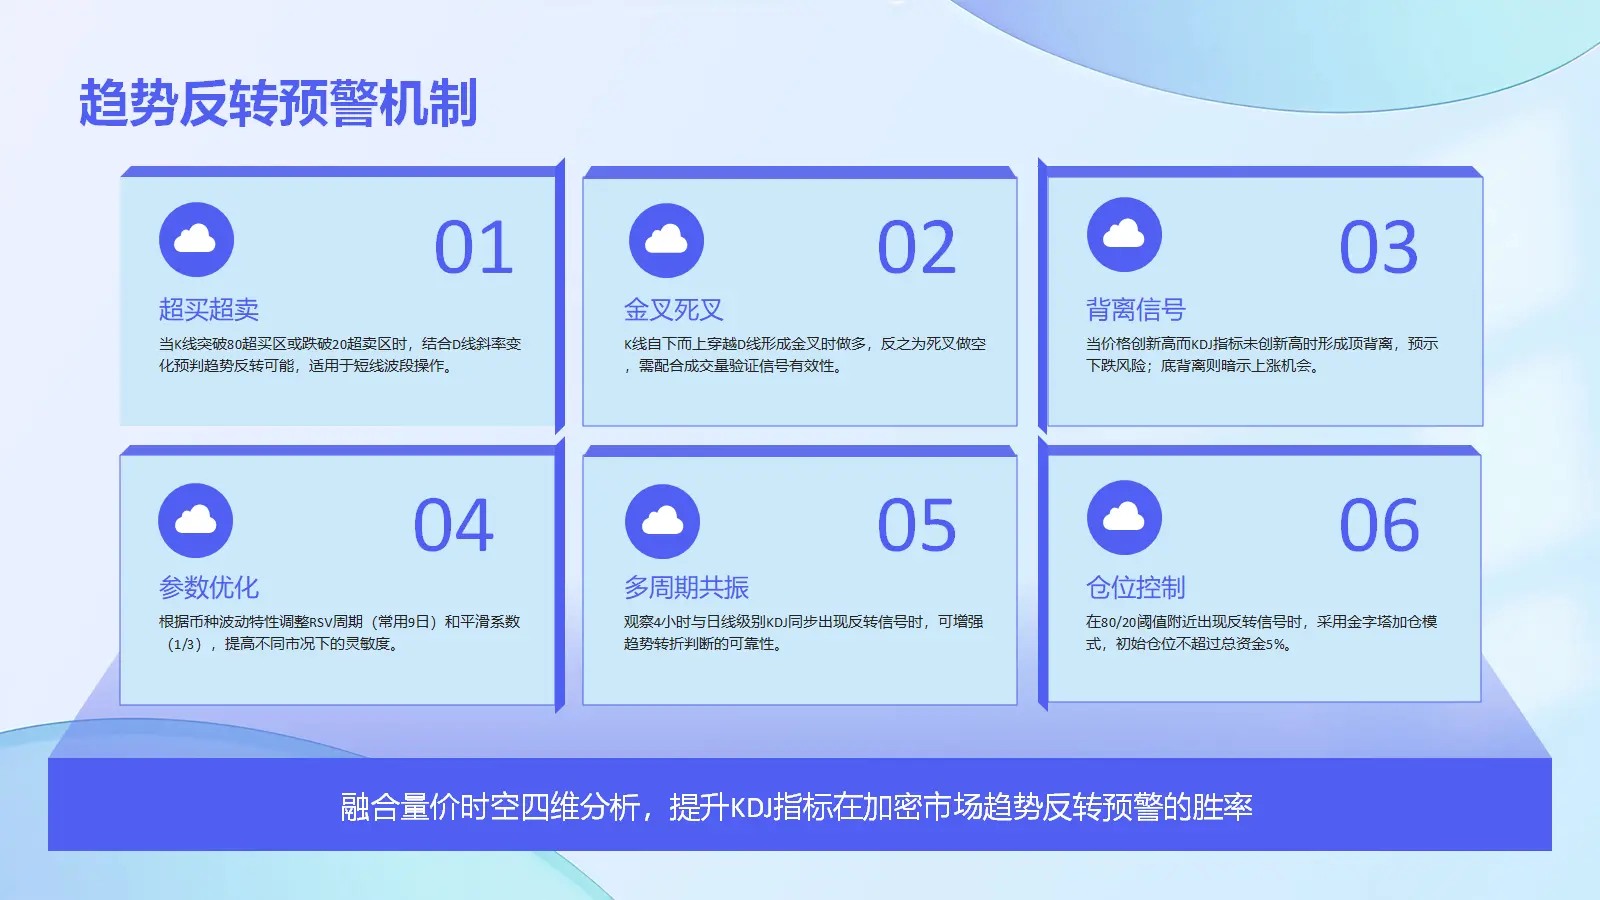1600x900 pixels.
Task: Click the number 01 on first card
Action: (474, 248)
